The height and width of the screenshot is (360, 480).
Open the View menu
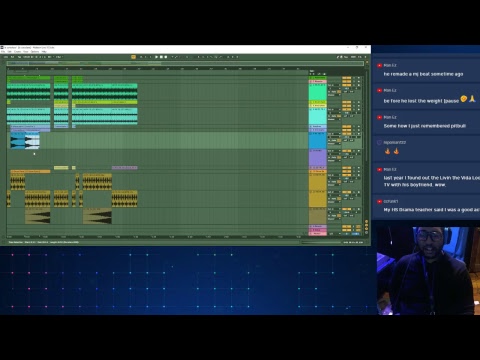[26, 52]
